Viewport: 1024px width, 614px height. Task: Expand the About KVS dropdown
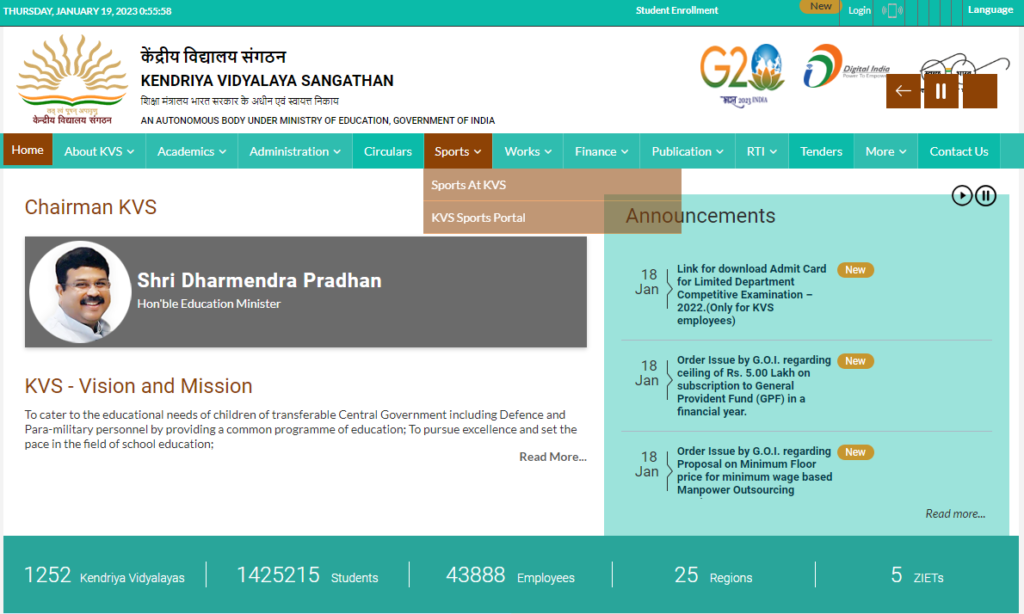tap(98, 151)
